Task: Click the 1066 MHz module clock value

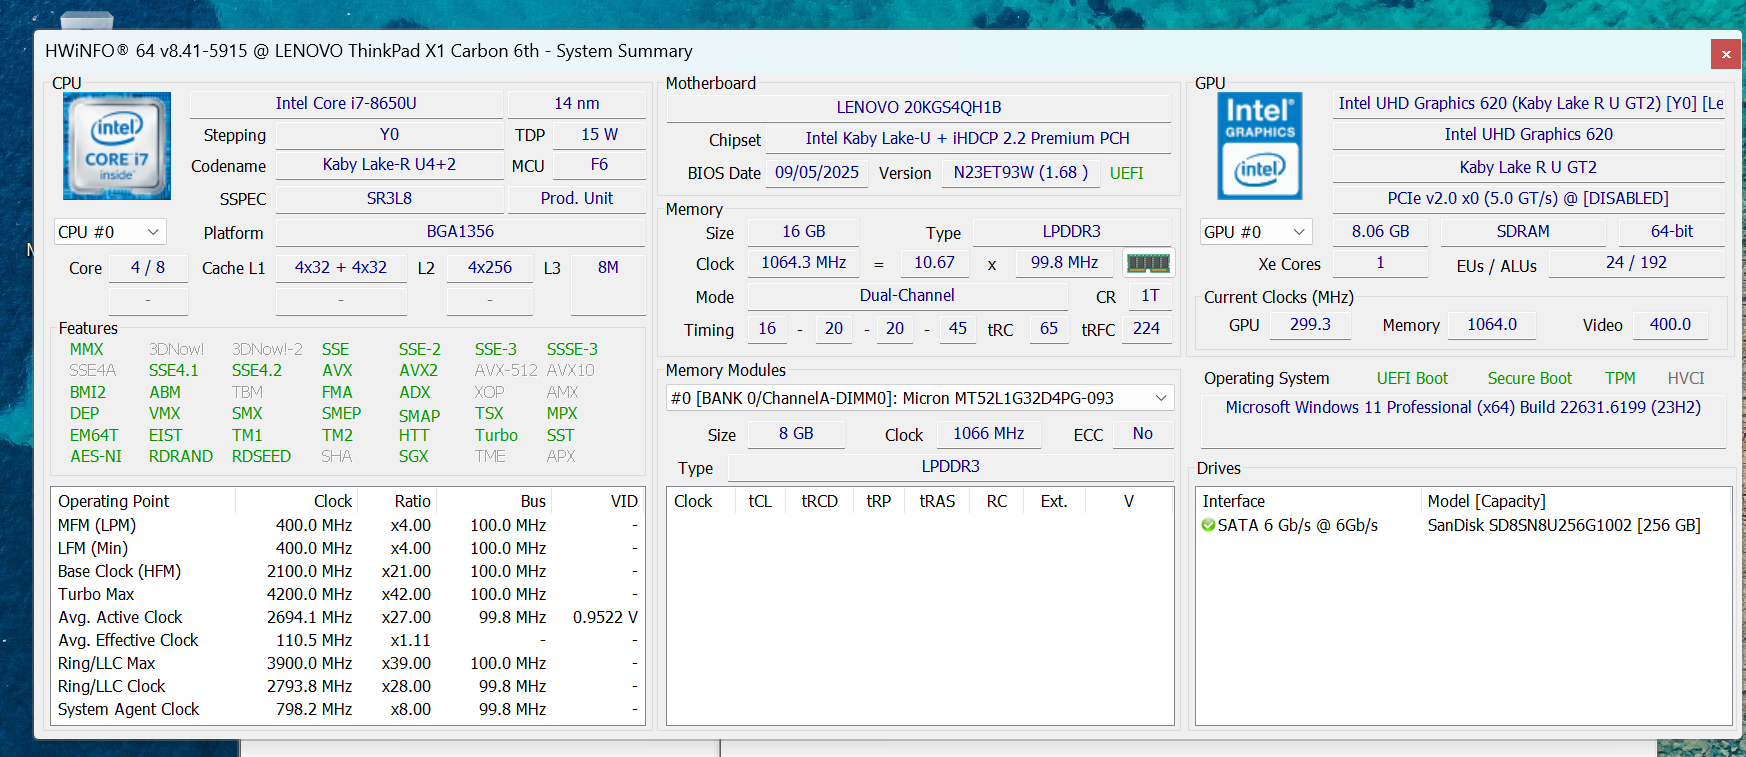Action: click(x=989, y=433)
